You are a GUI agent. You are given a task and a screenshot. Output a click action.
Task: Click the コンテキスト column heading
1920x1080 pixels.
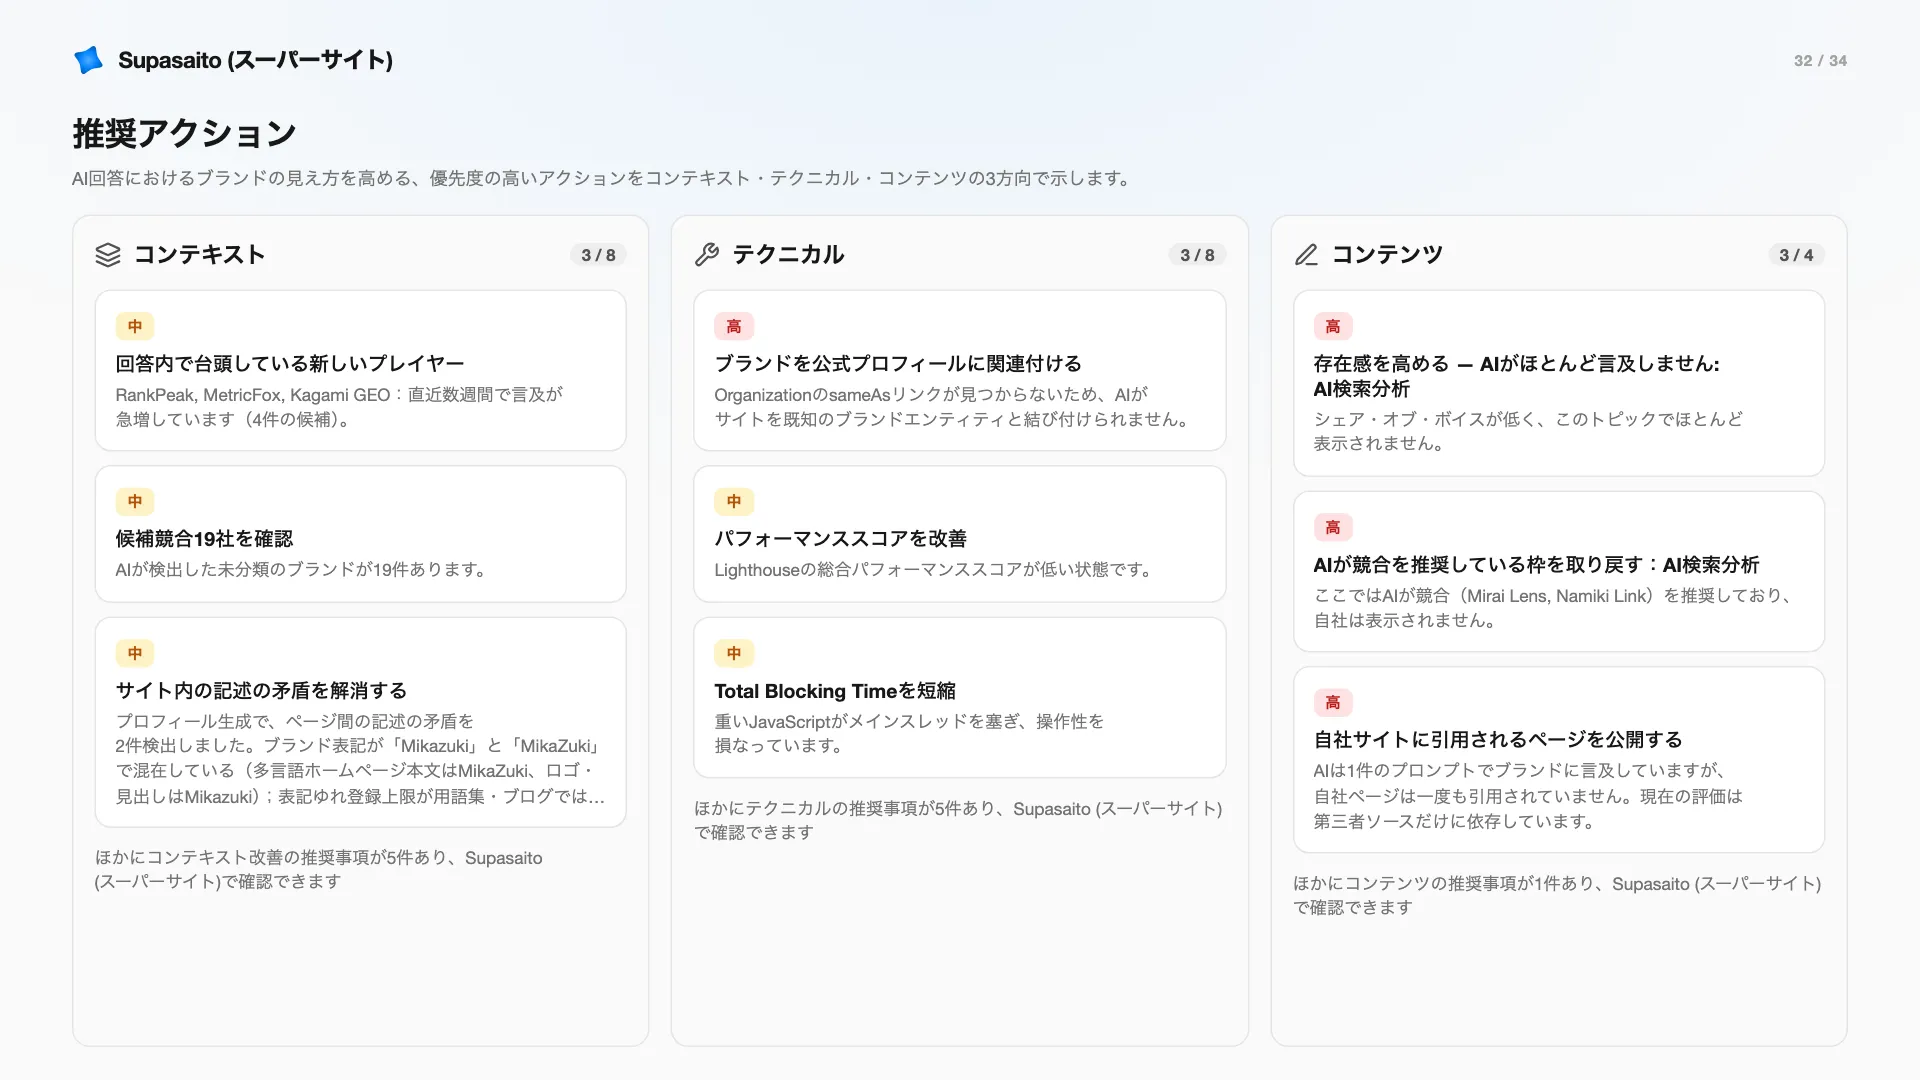tap(199, 254)
